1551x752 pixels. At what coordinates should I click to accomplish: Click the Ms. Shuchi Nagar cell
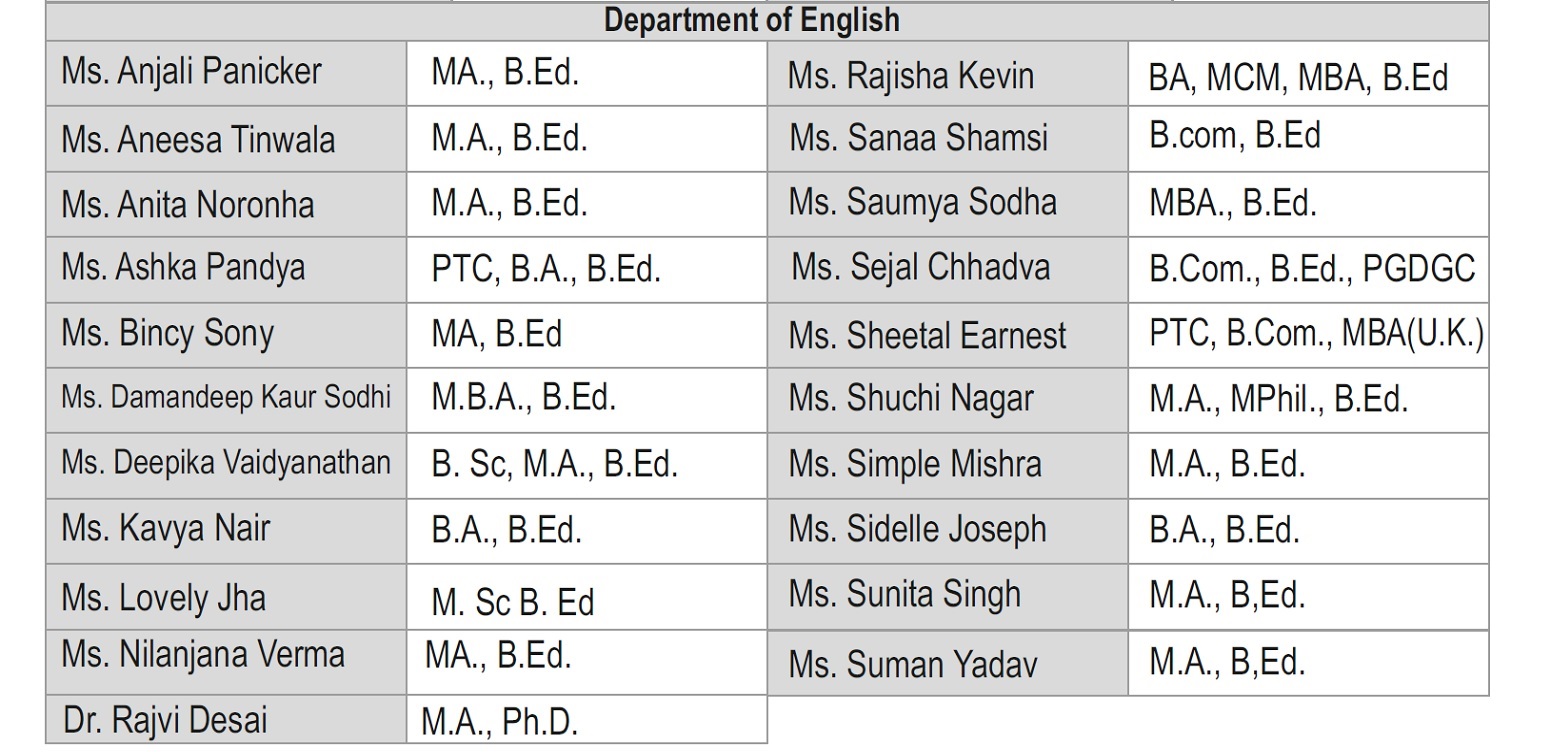click(948, 400)
